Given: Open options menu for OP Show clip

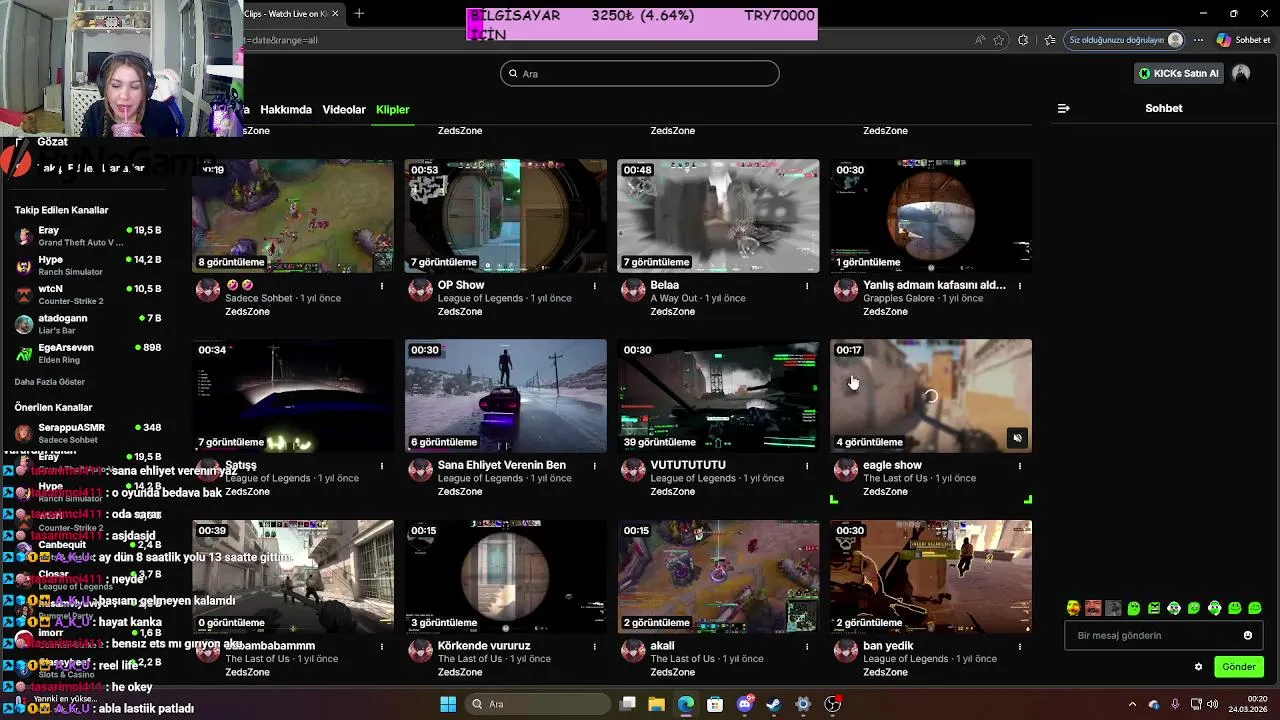Looking at the screenshot, I should pos(594,286).
